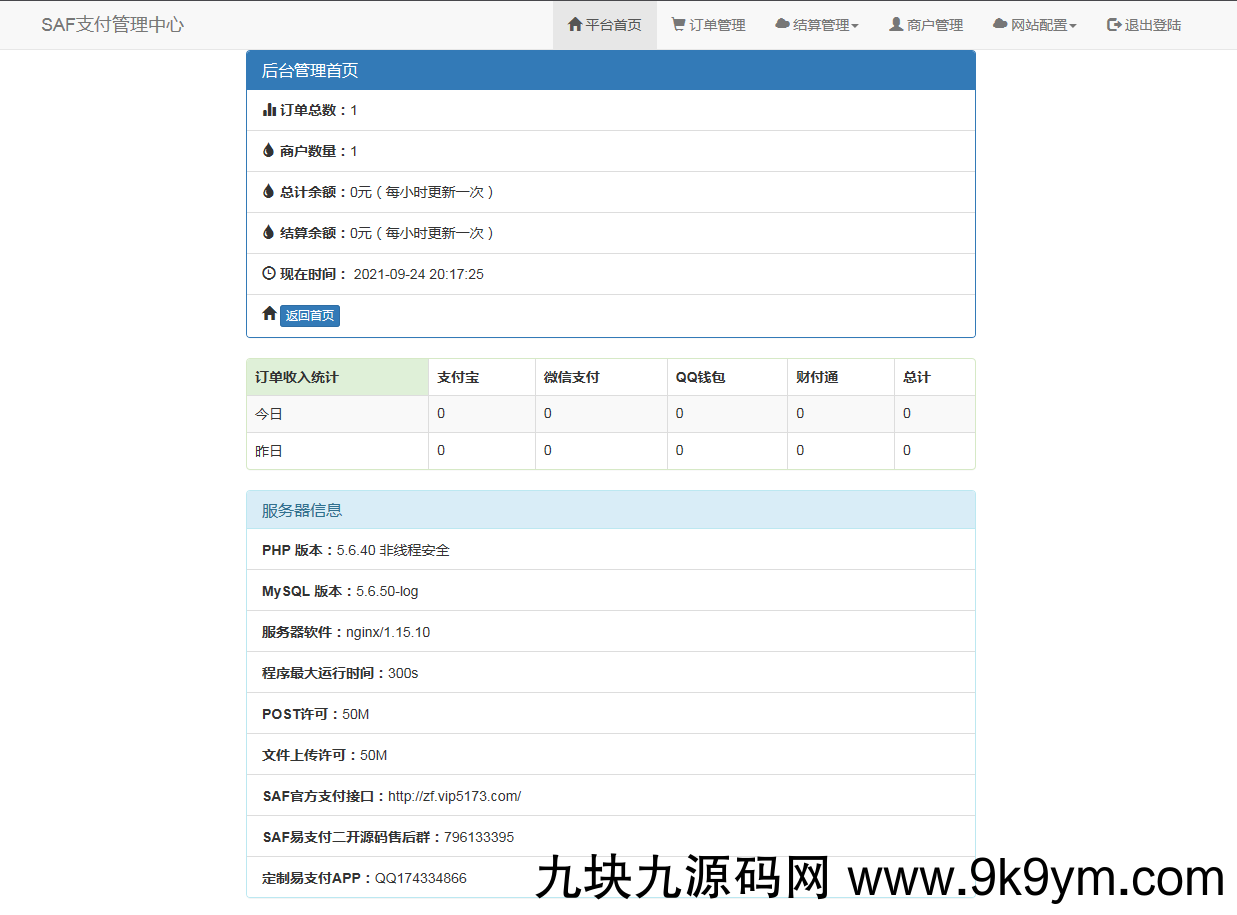This screenshot has width=1237, height=915.
Task: Click the bar chart icon beside 订单总数
Action: point(269,110)
